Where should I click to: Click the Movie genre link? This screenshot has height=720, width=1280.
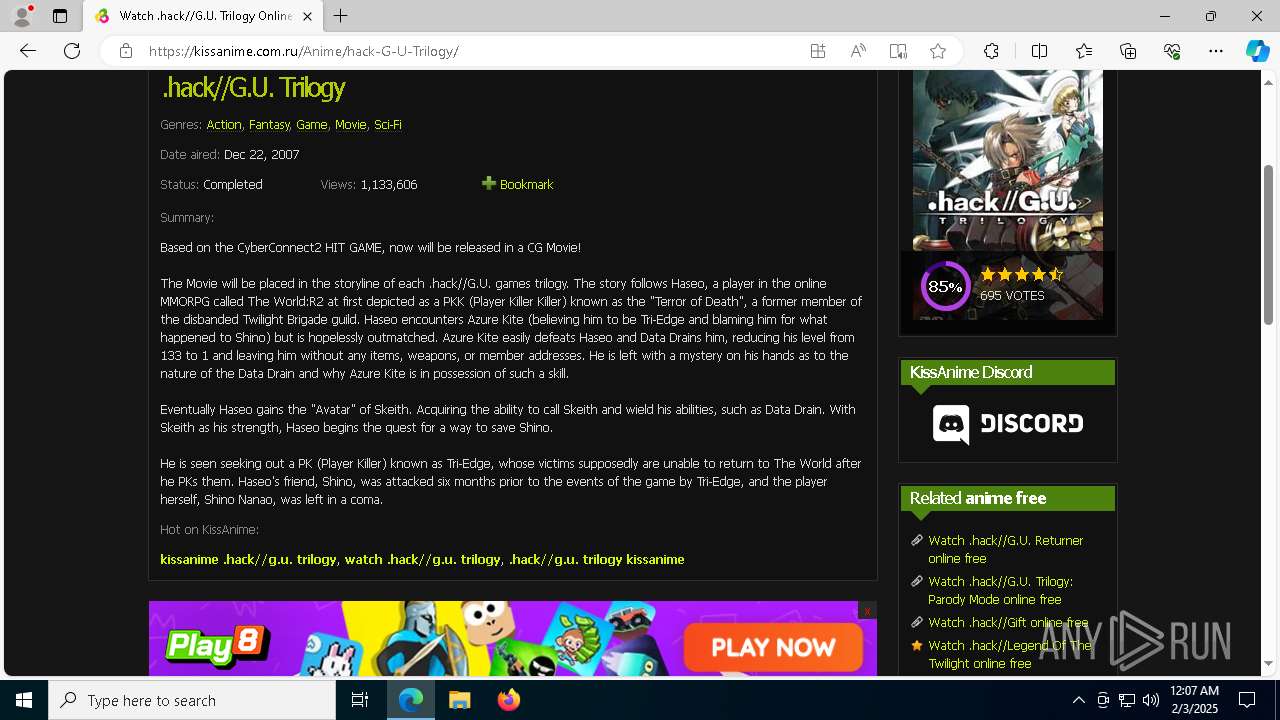(350, 125)
